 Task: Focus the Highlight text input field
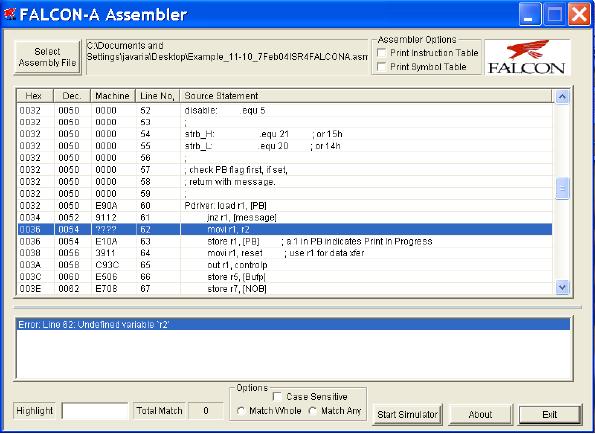point(95,411)
